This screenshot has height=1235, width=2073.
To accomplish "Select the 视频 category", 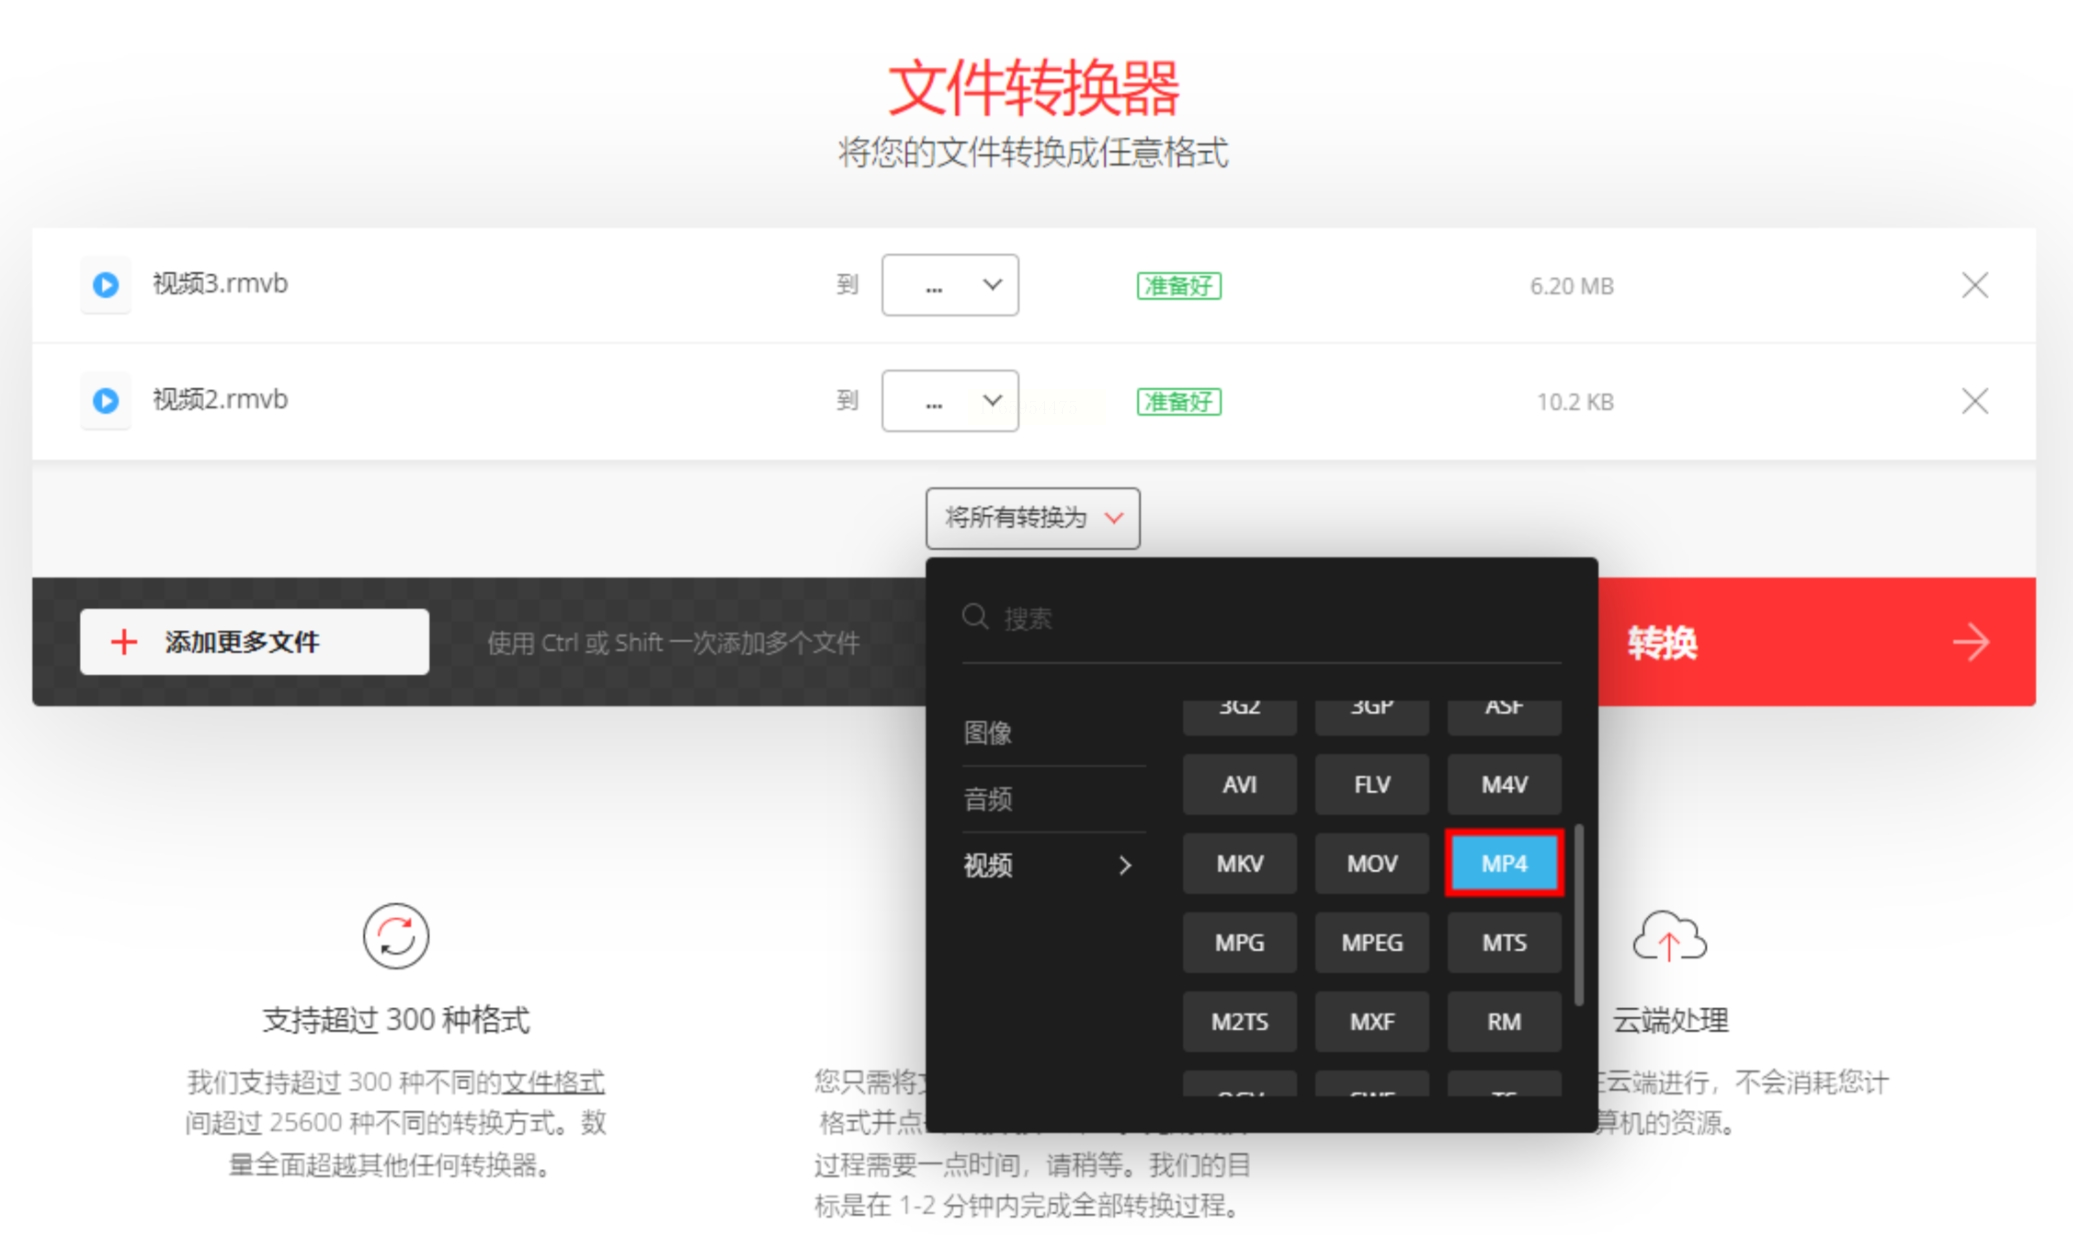I will 1047,865.
